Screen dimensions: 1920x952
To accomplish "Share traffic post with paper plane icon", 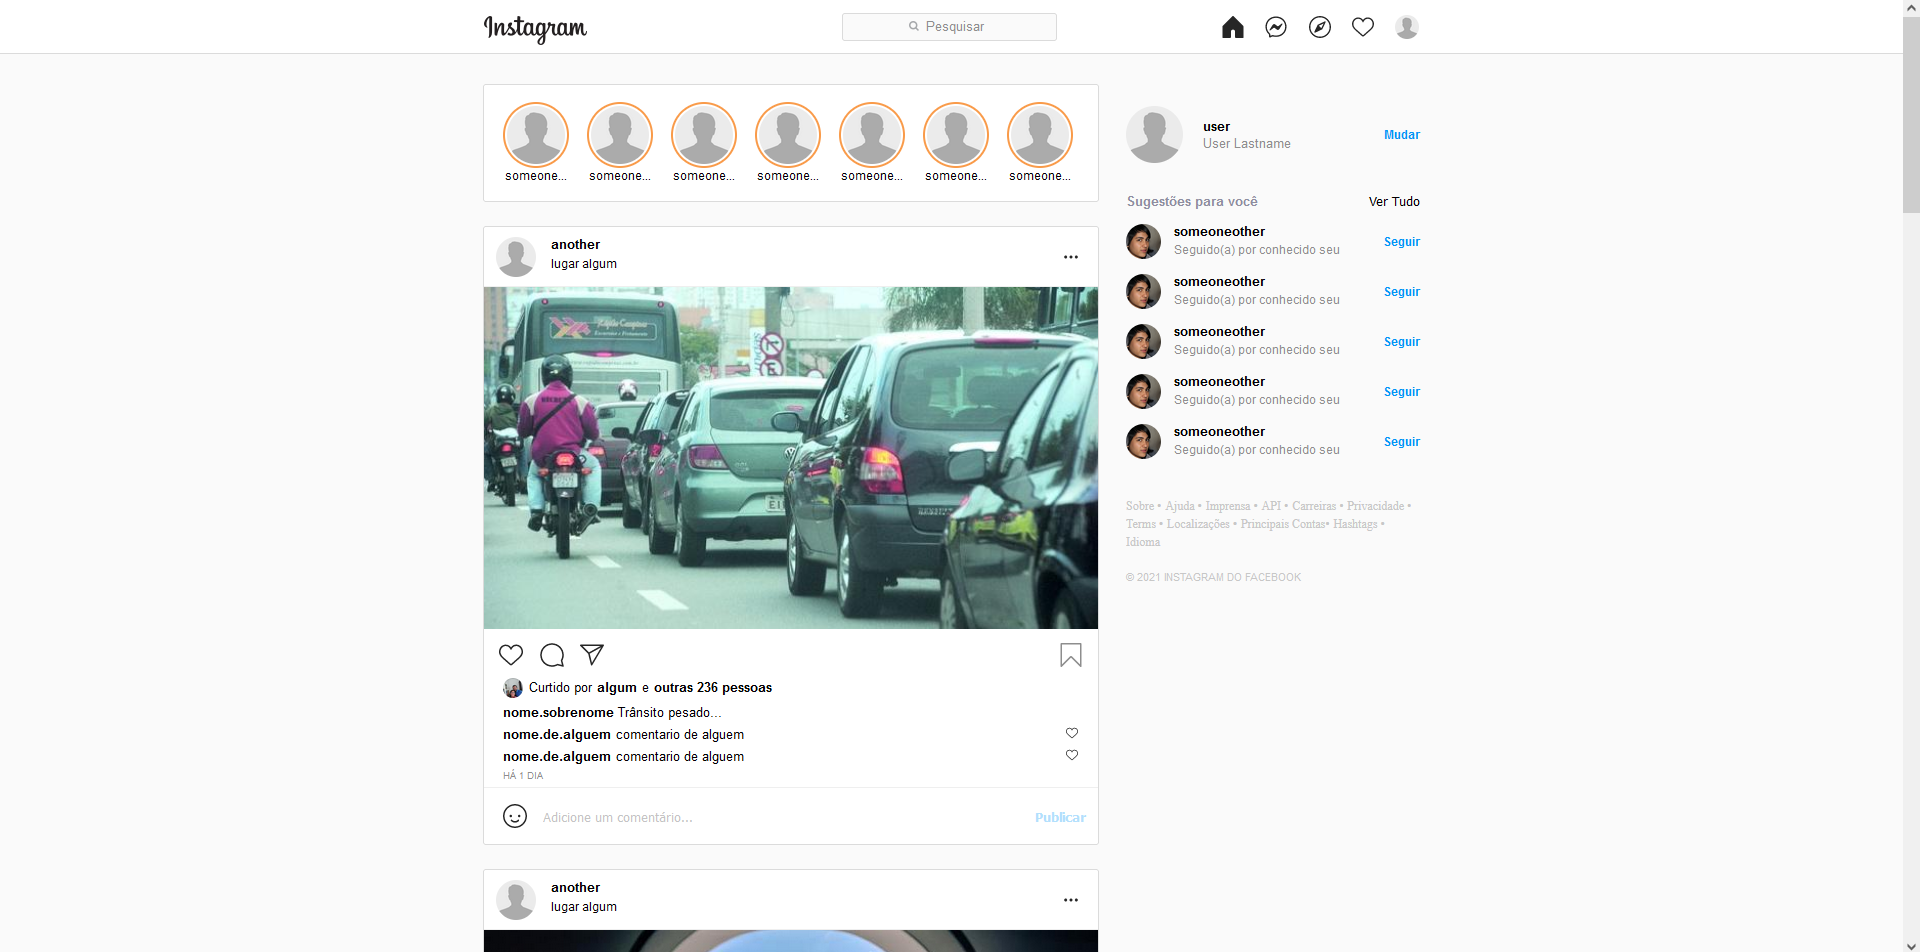I will [592, 655].
